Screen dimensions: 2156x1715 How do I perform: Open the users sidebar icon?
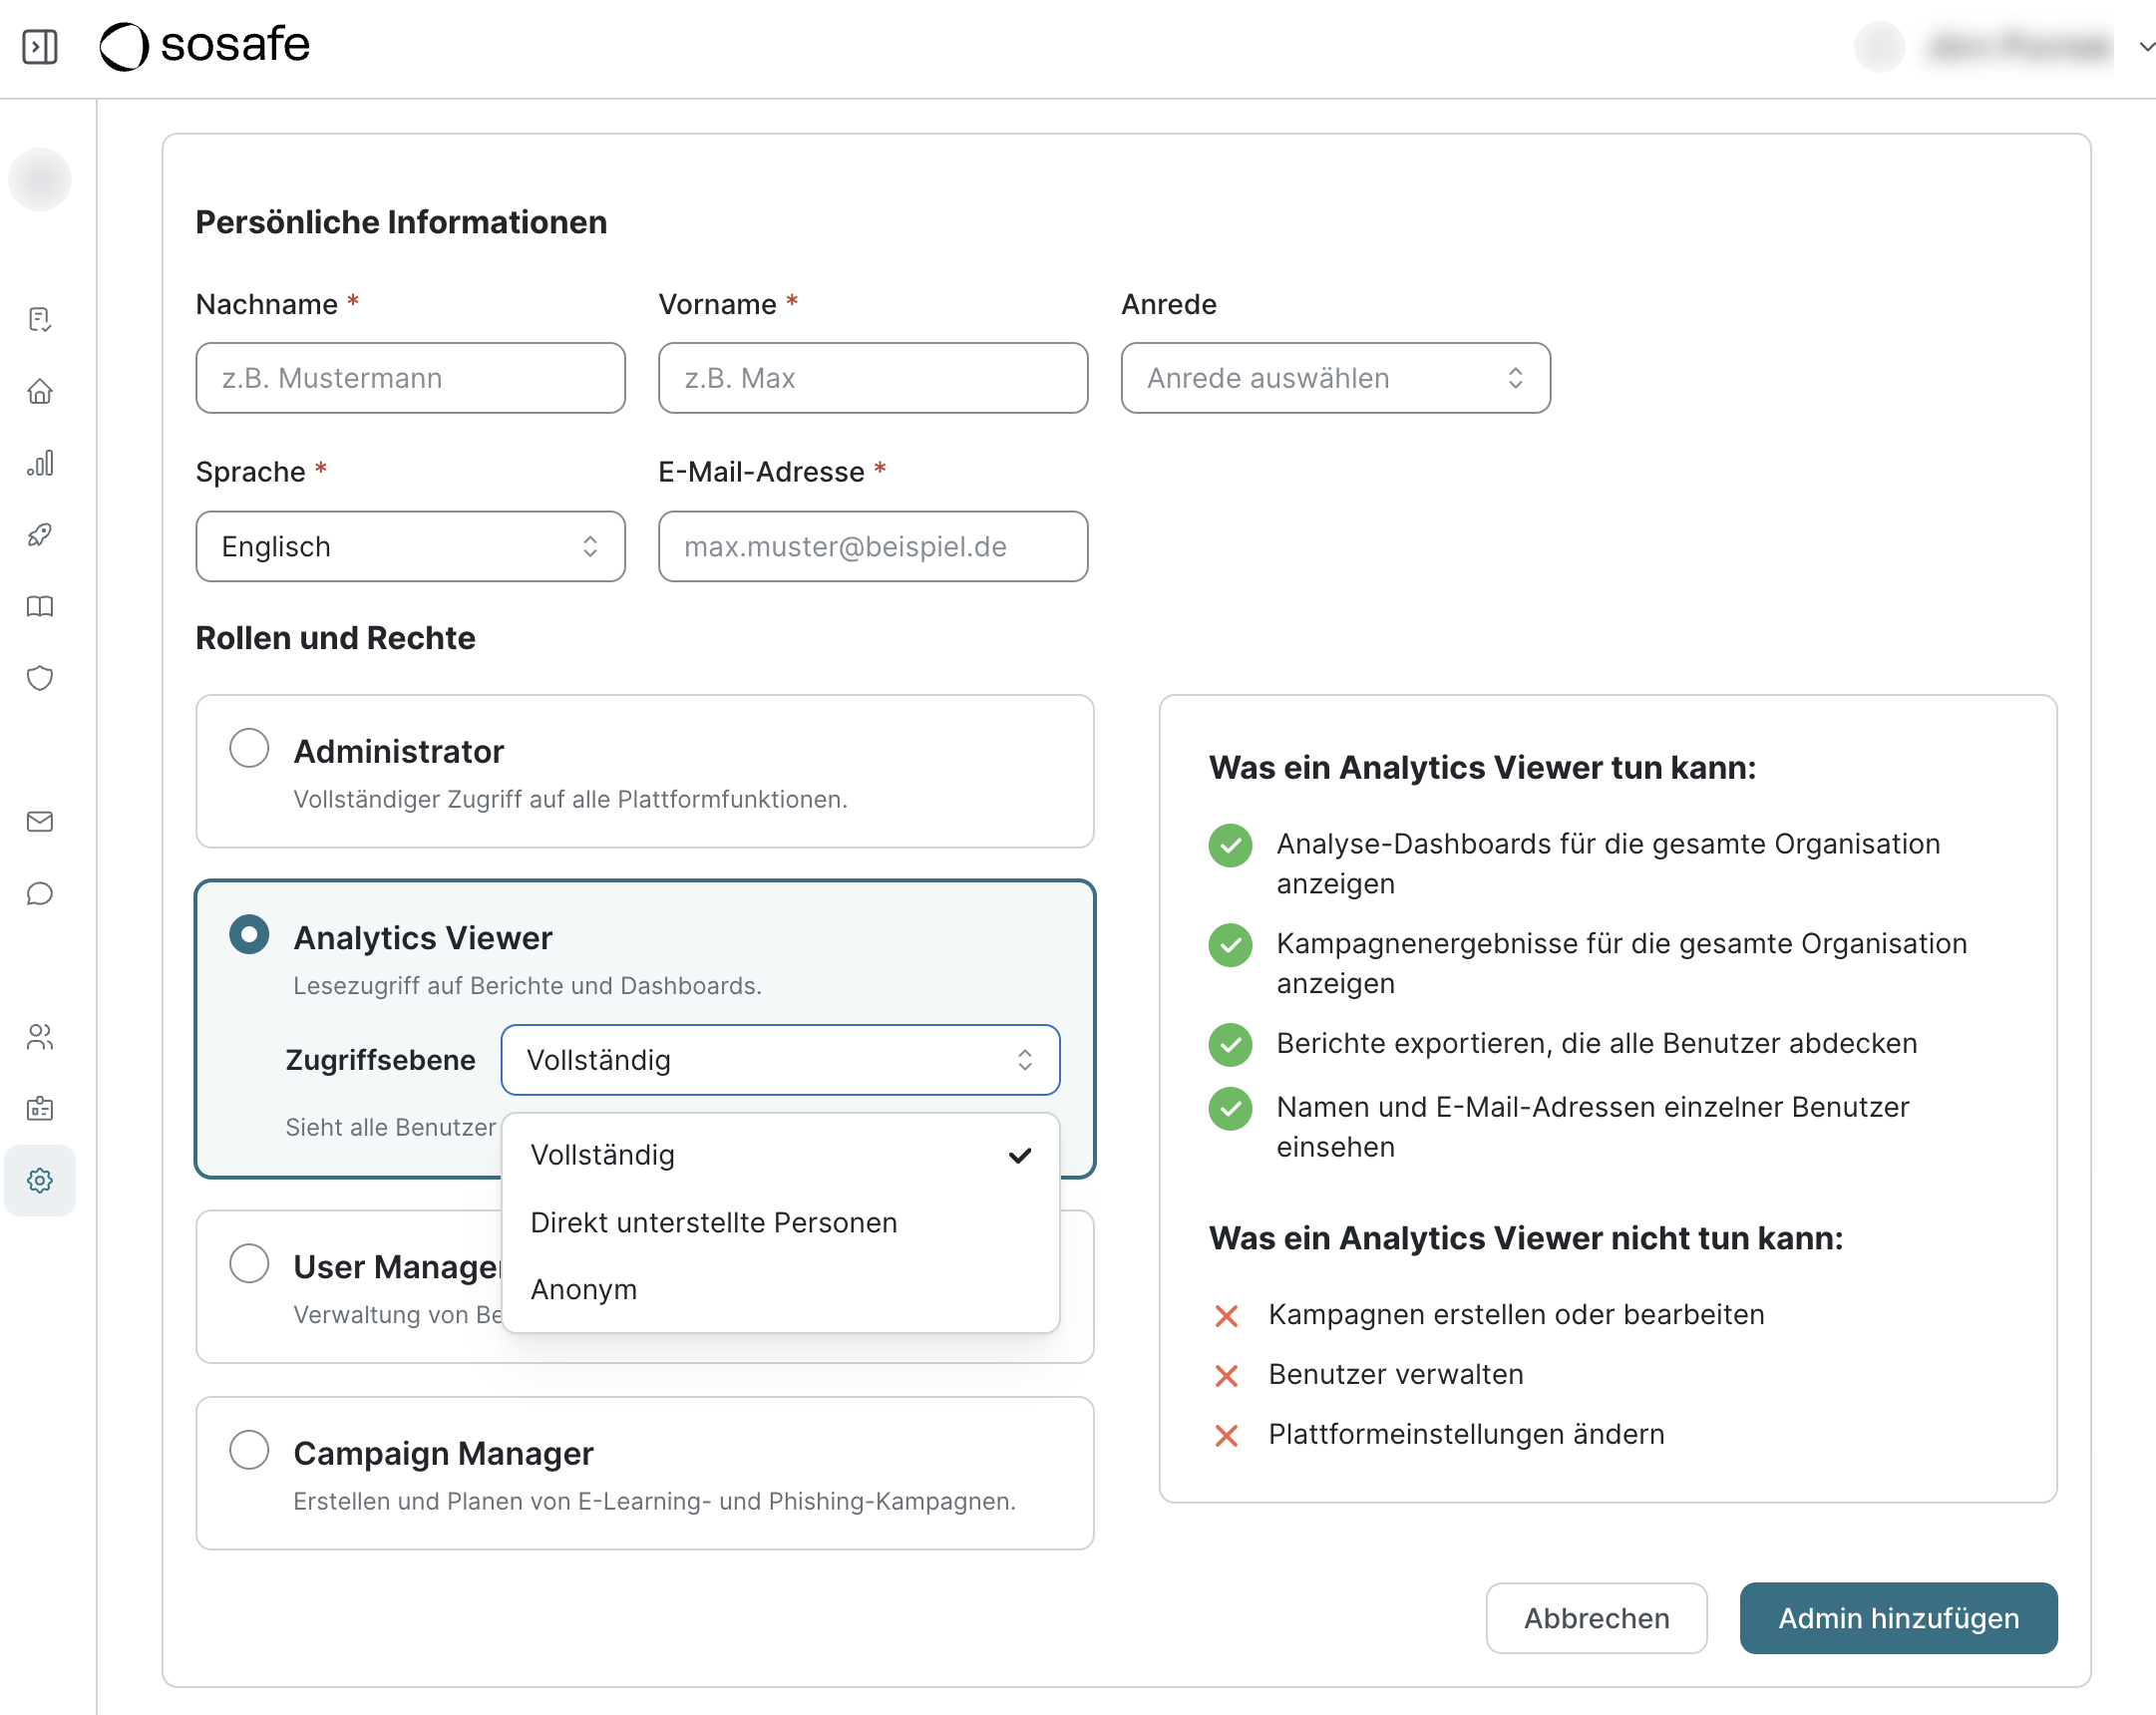tap(40, 1037)
